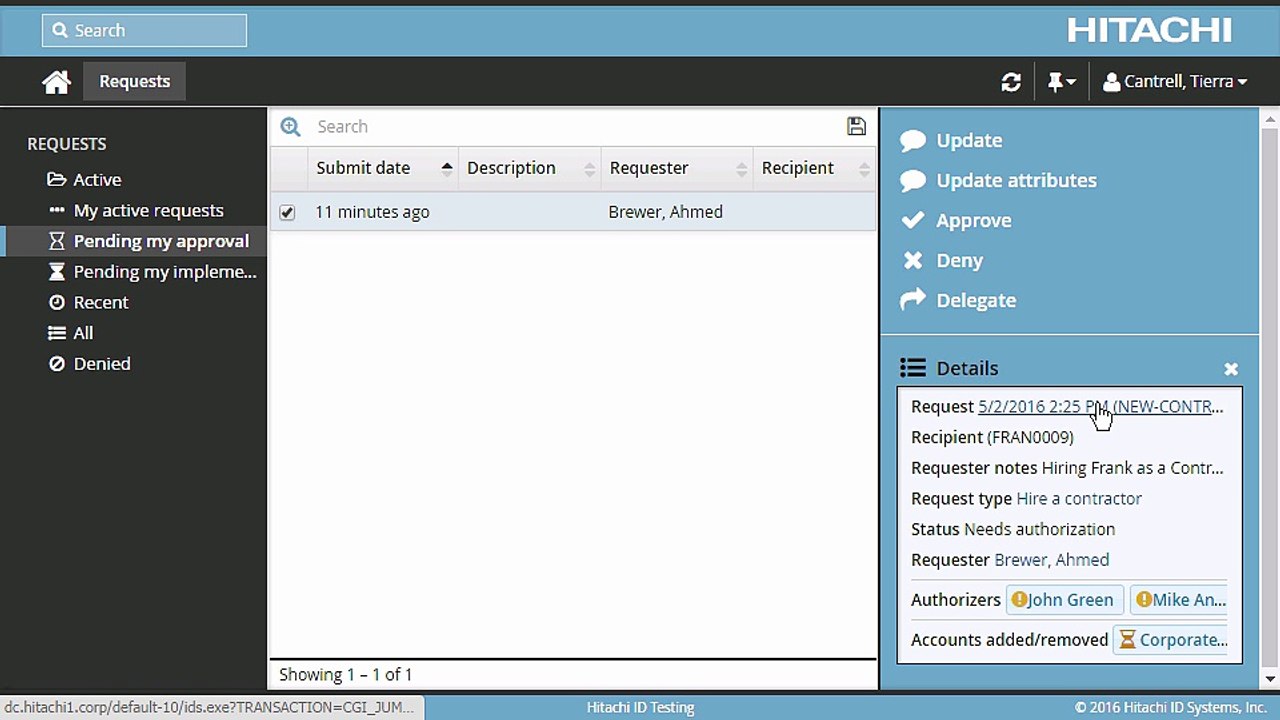Click the refresh icon in top bar
1280x720 pixels.
tap(1011, 82)
